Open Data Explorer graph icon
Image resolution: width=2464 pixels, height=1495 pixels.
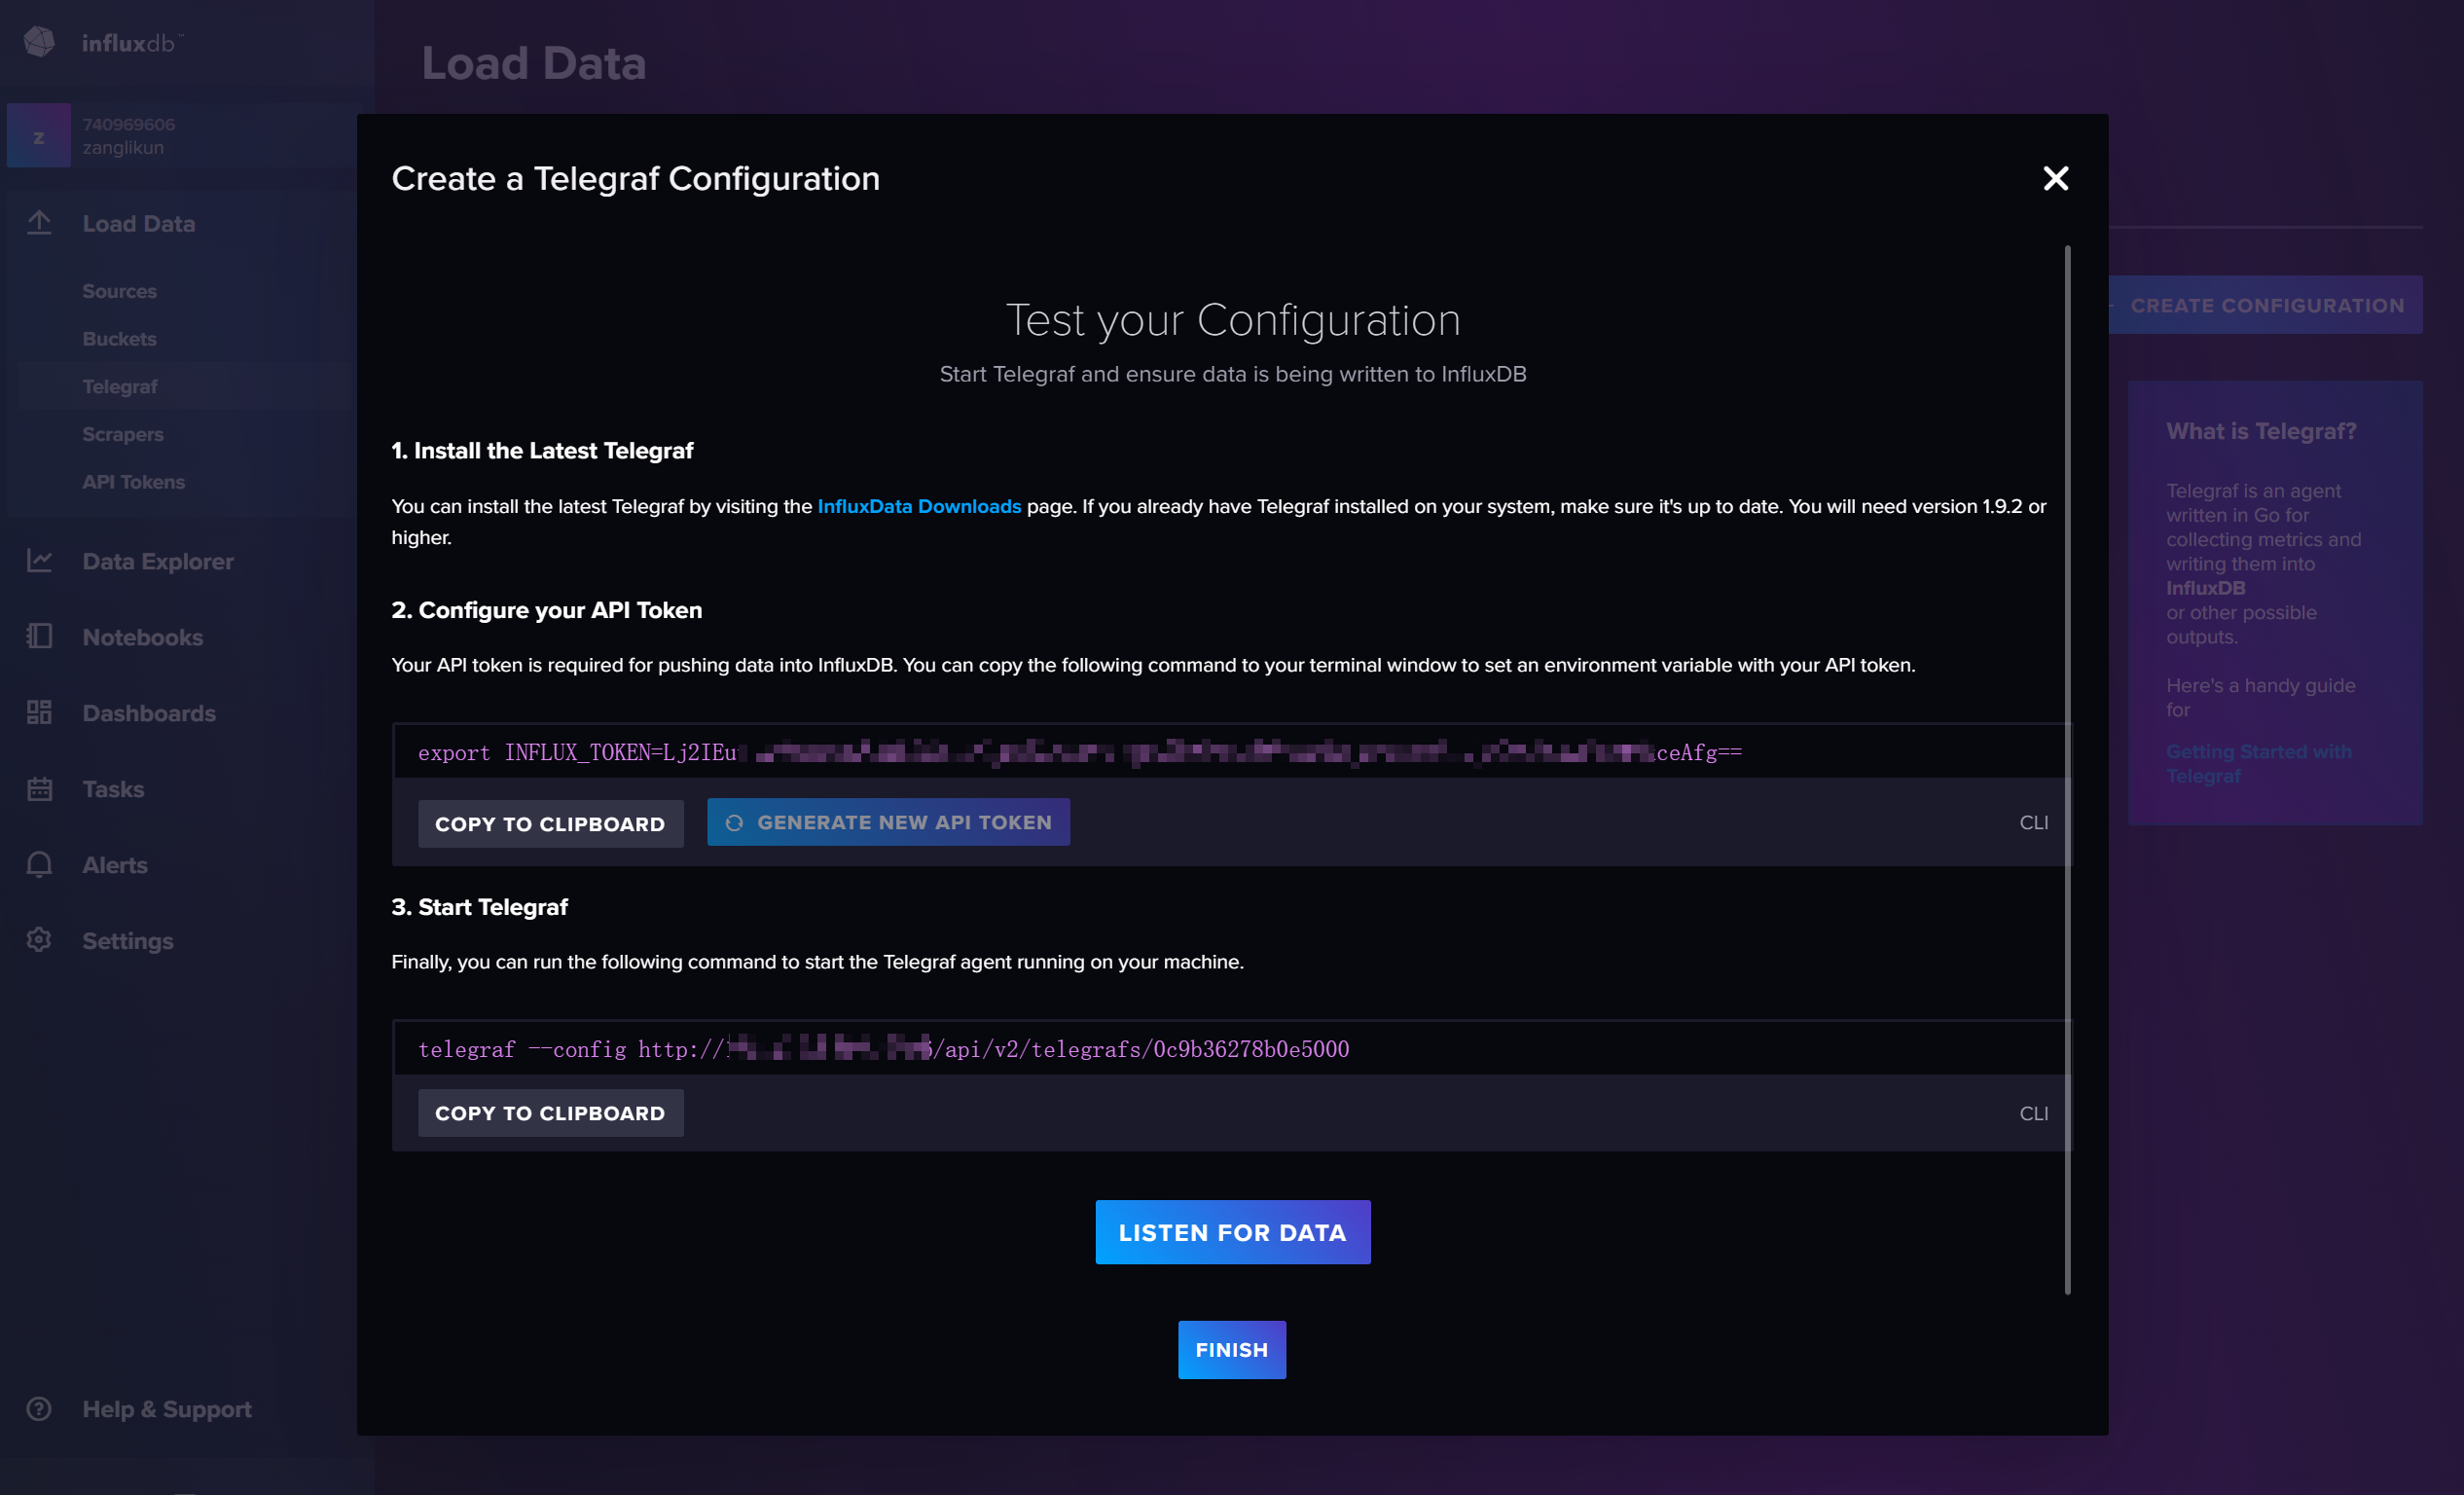[39, 561]
